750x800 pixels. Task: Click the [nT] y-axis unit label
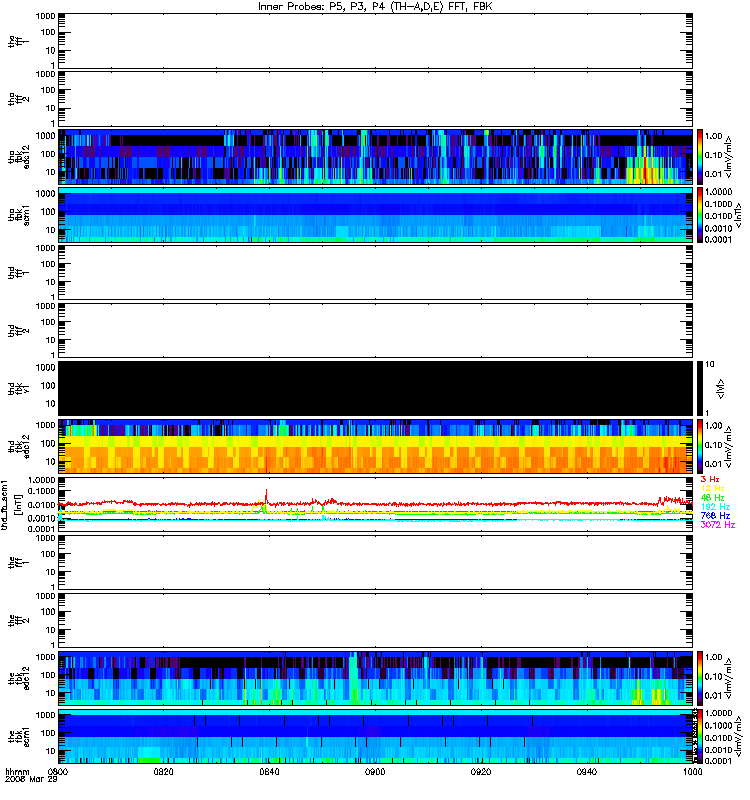[x=18, y=504]
